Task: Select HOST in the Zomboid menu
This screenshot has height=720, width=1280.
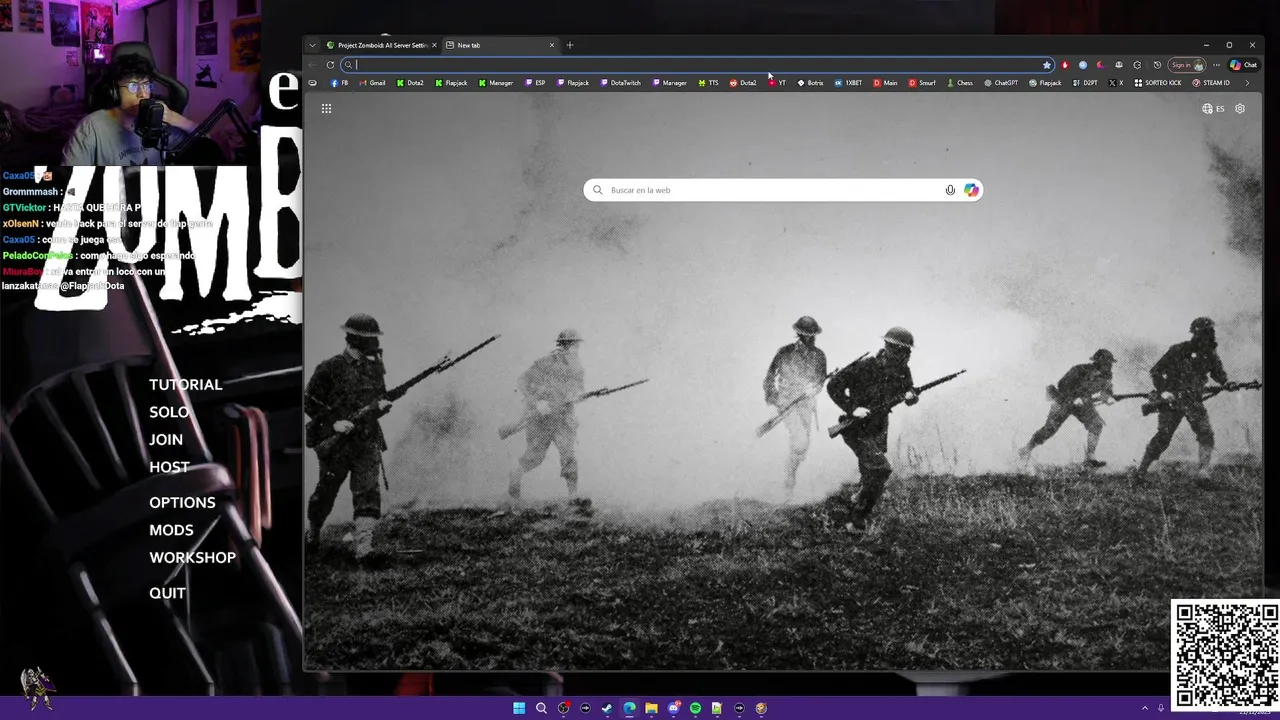Action: 169,467
